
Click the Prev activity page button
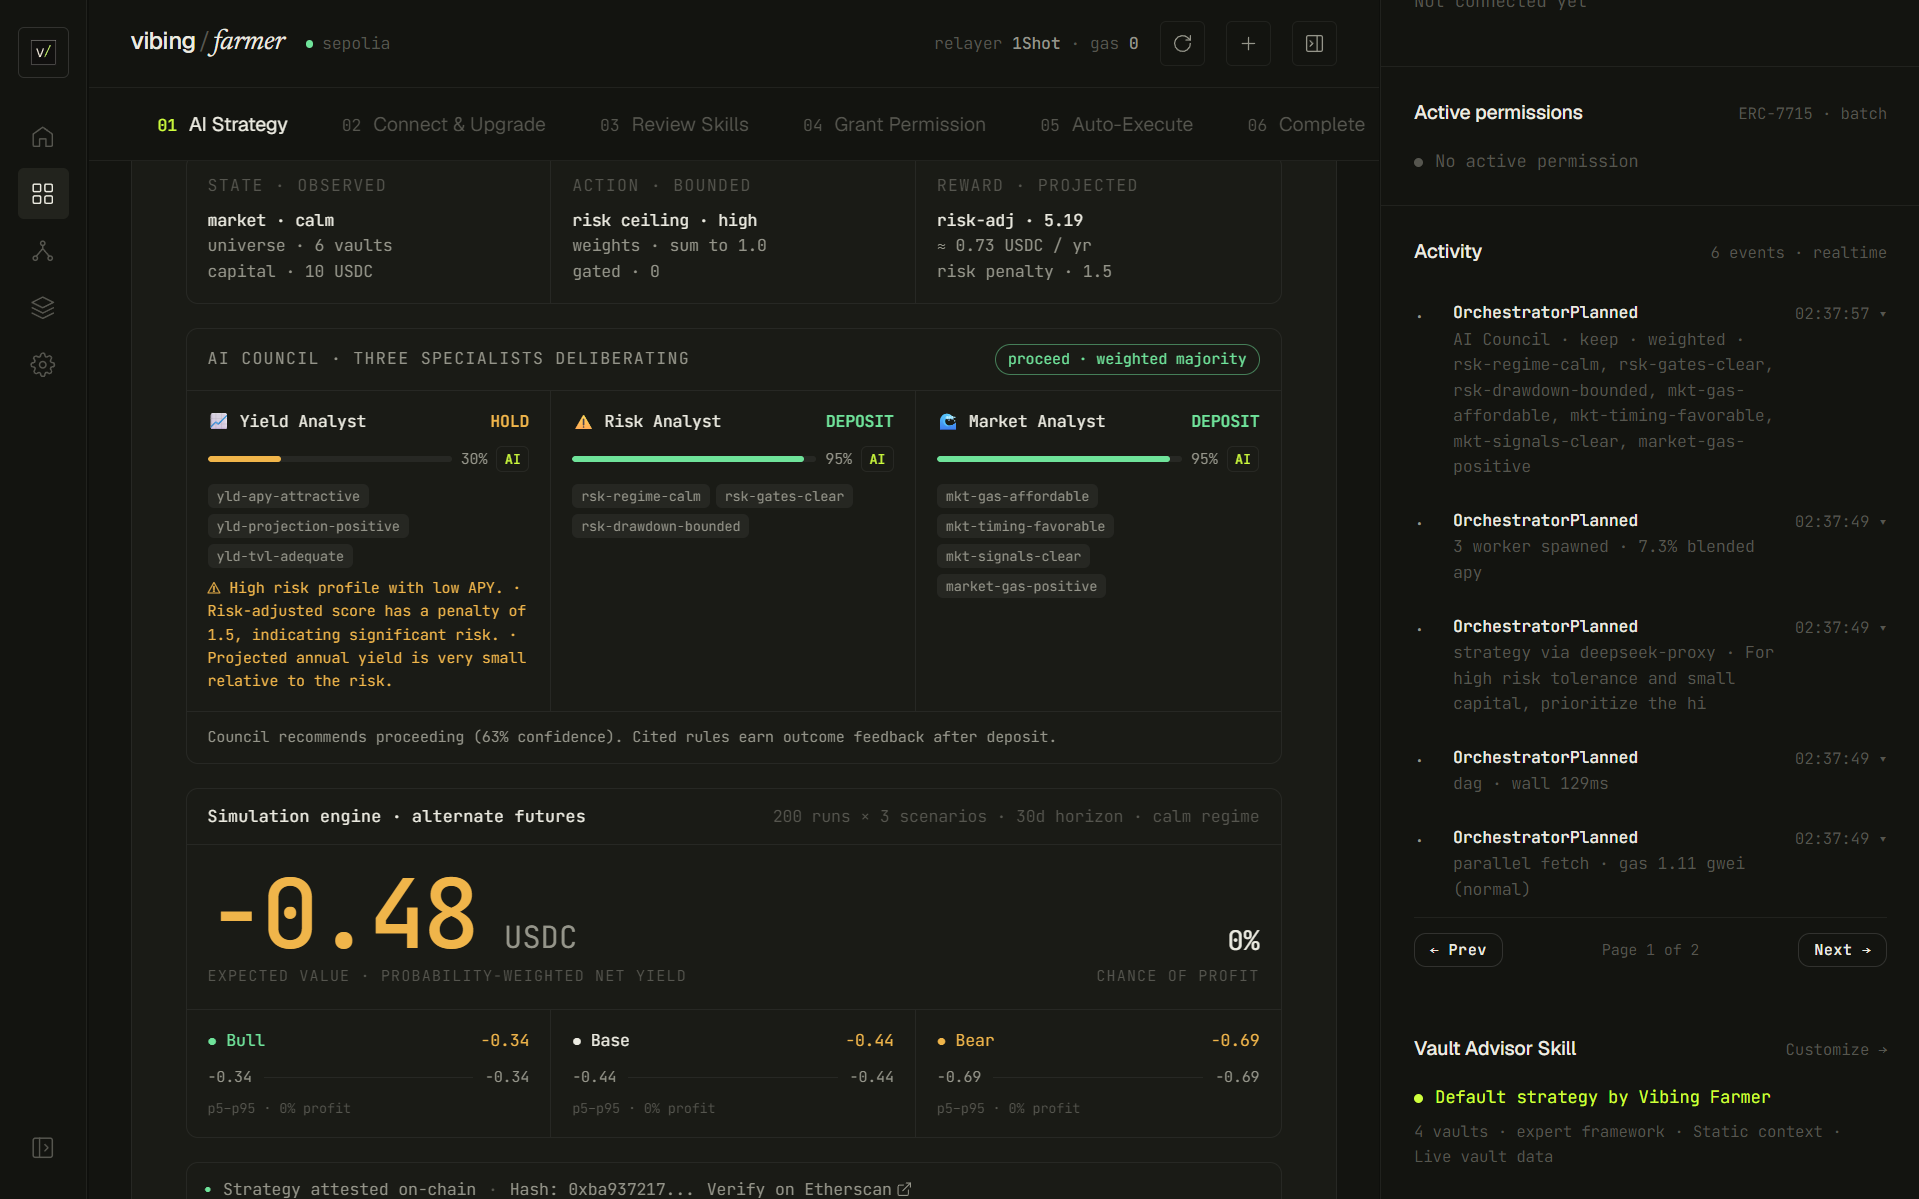[x=1458, y=950]
